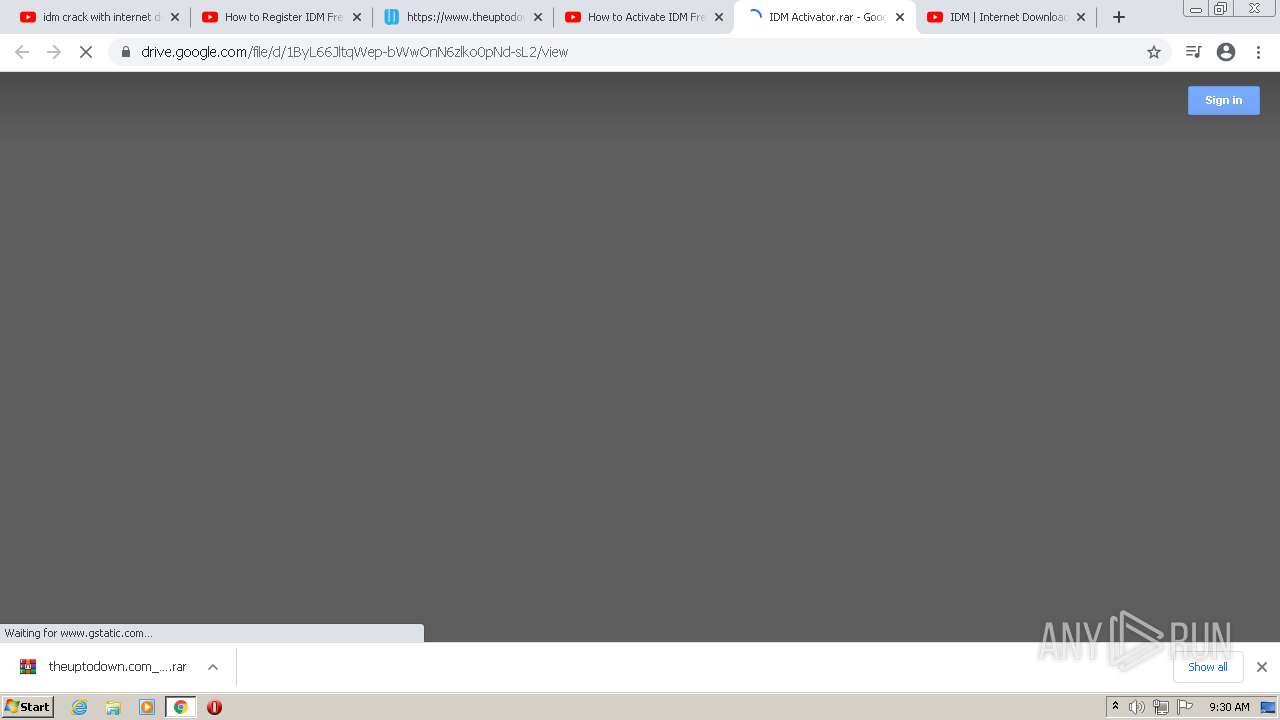Stop loading this page
The image size is (1280, 720).
coord(86,52)
